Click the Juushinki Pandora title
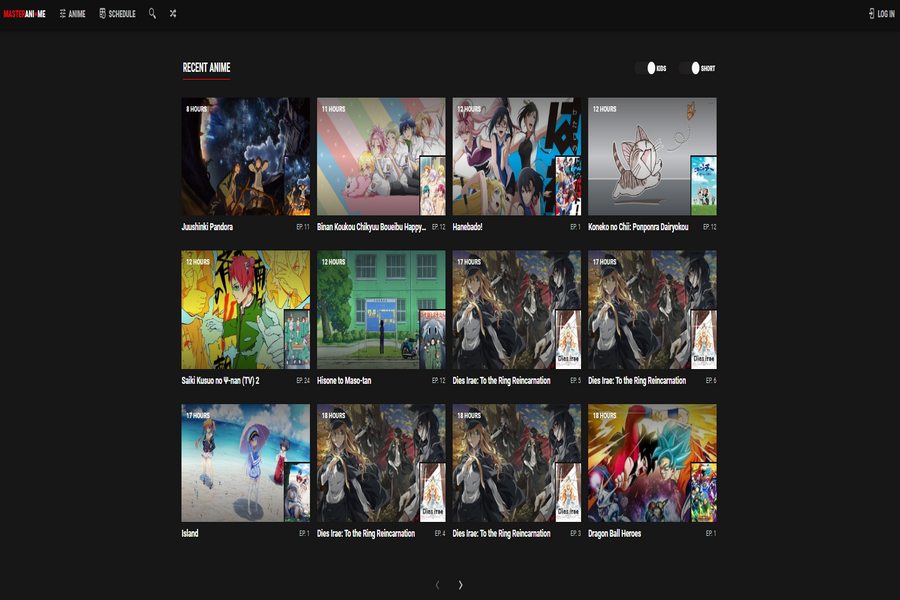The image size is (900, 600). 207,227
